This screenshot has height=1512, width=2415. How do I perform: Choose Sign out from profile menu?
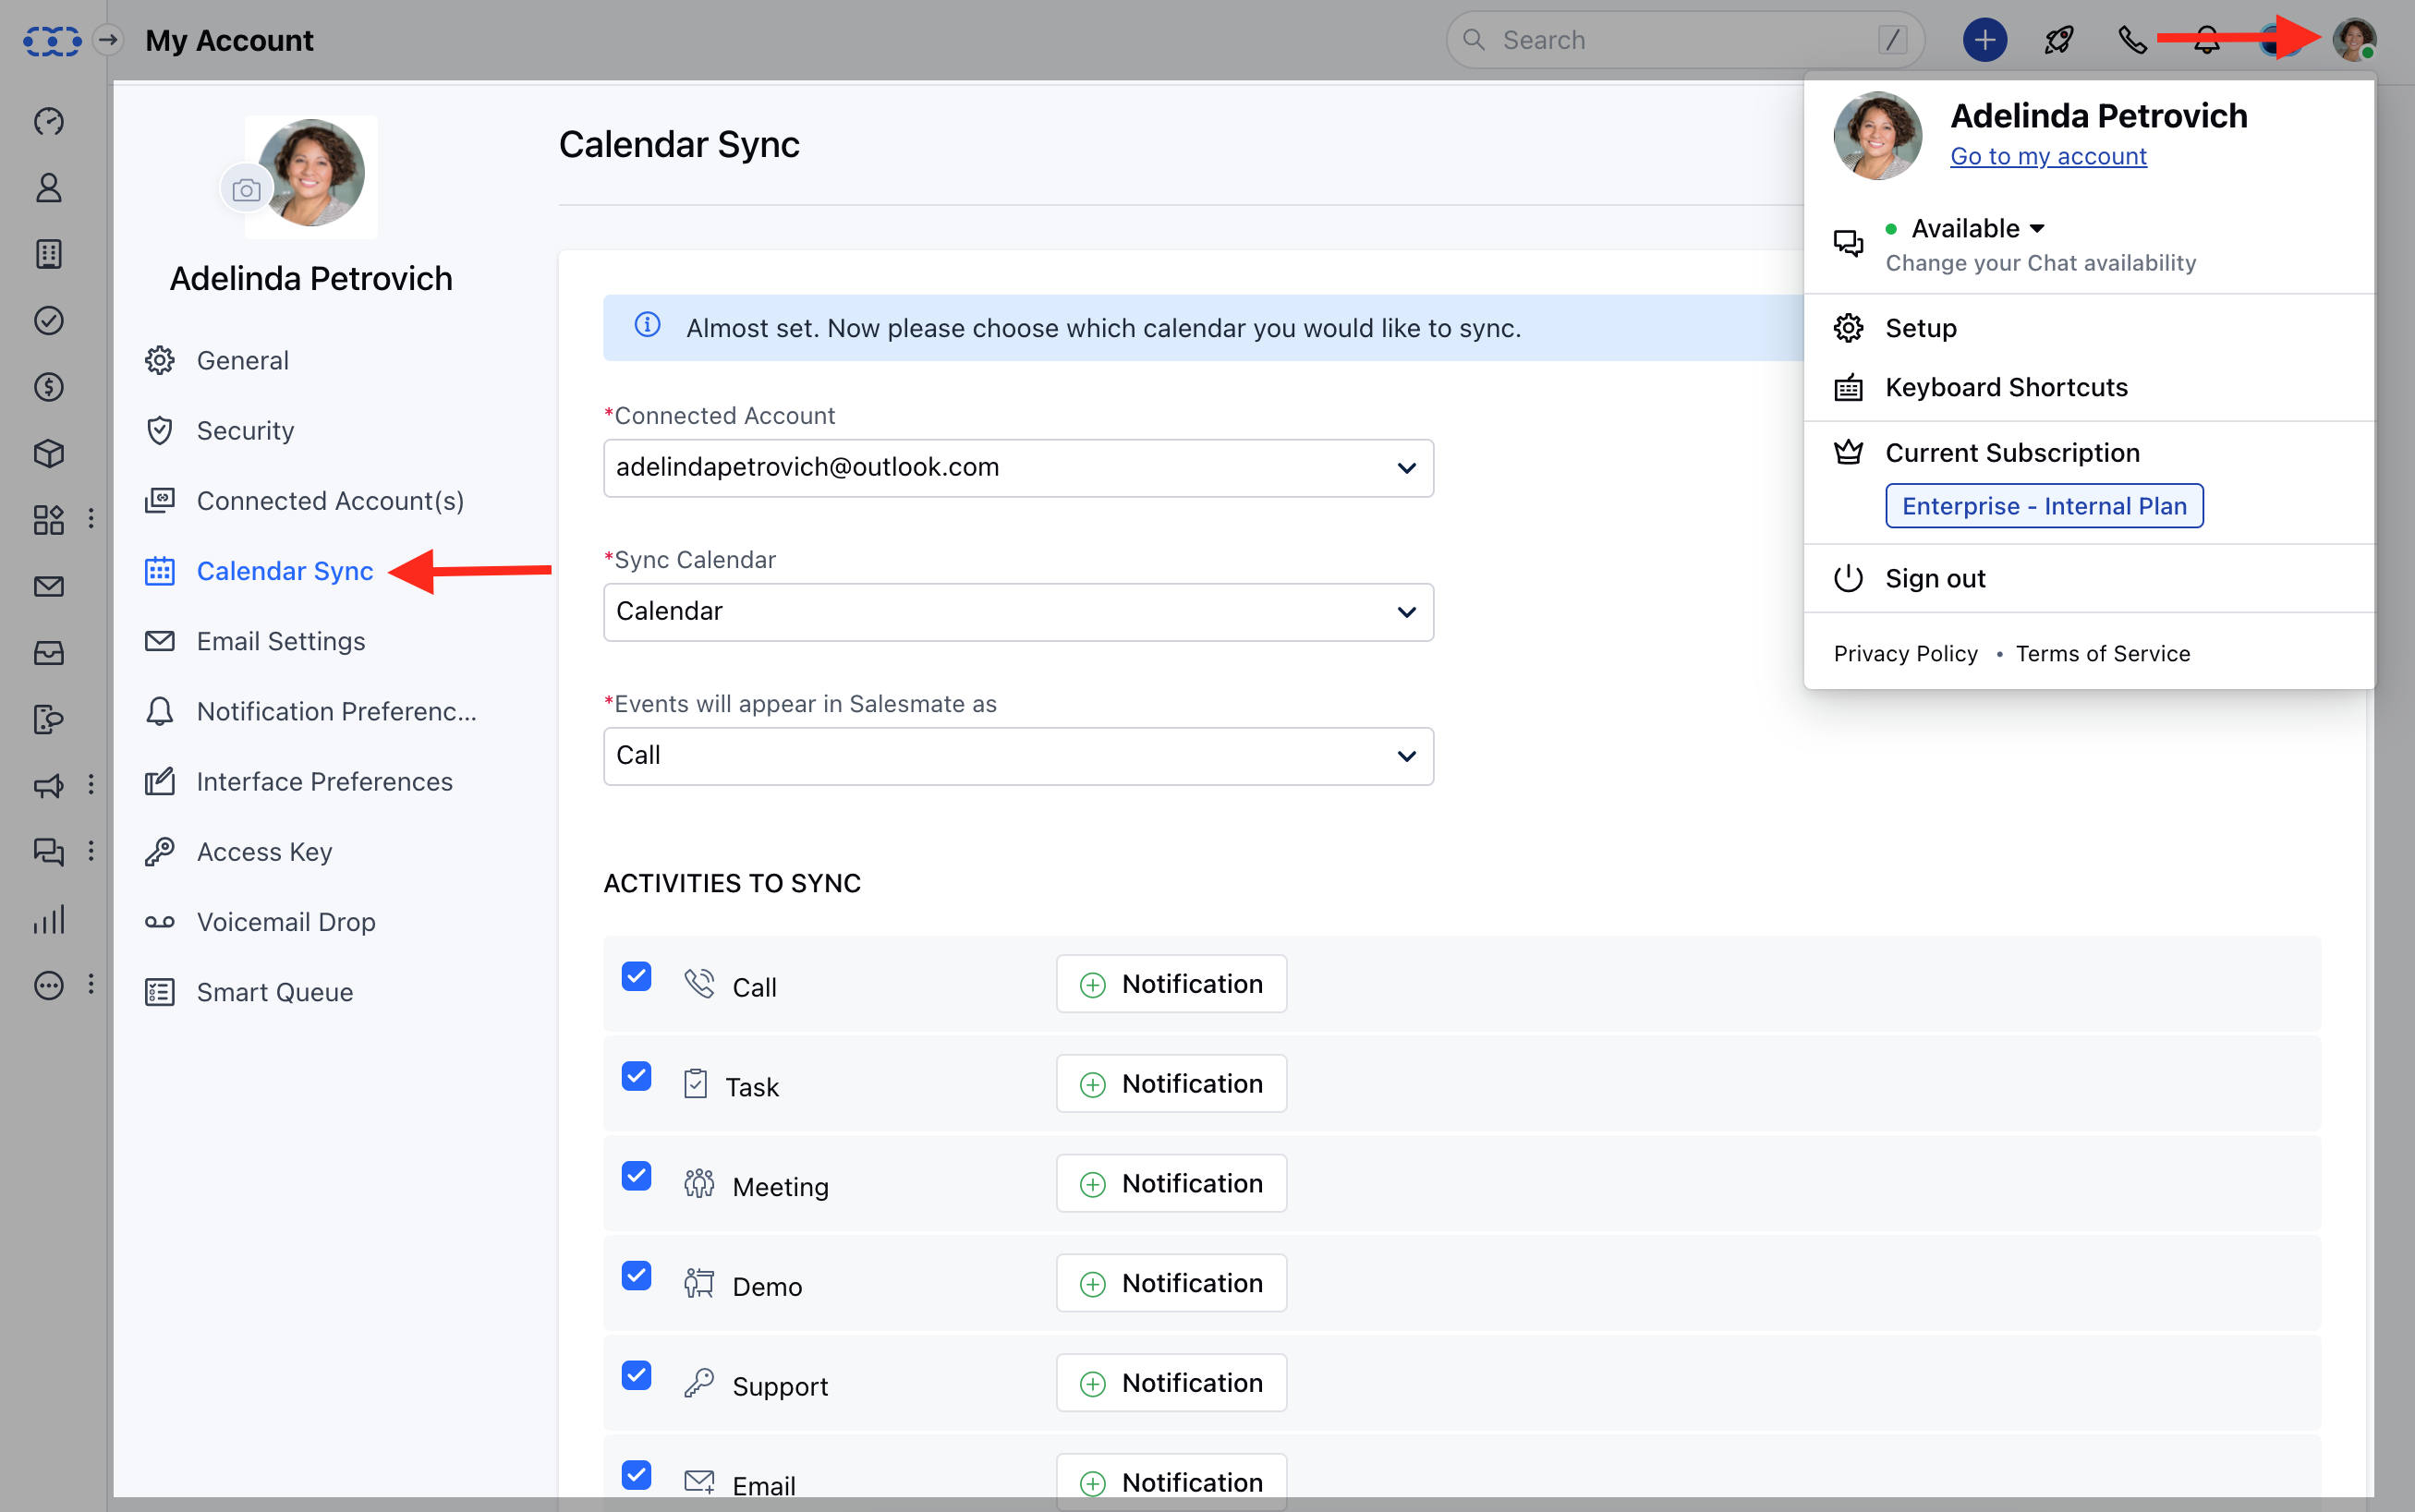click(x=1934, y=578)
